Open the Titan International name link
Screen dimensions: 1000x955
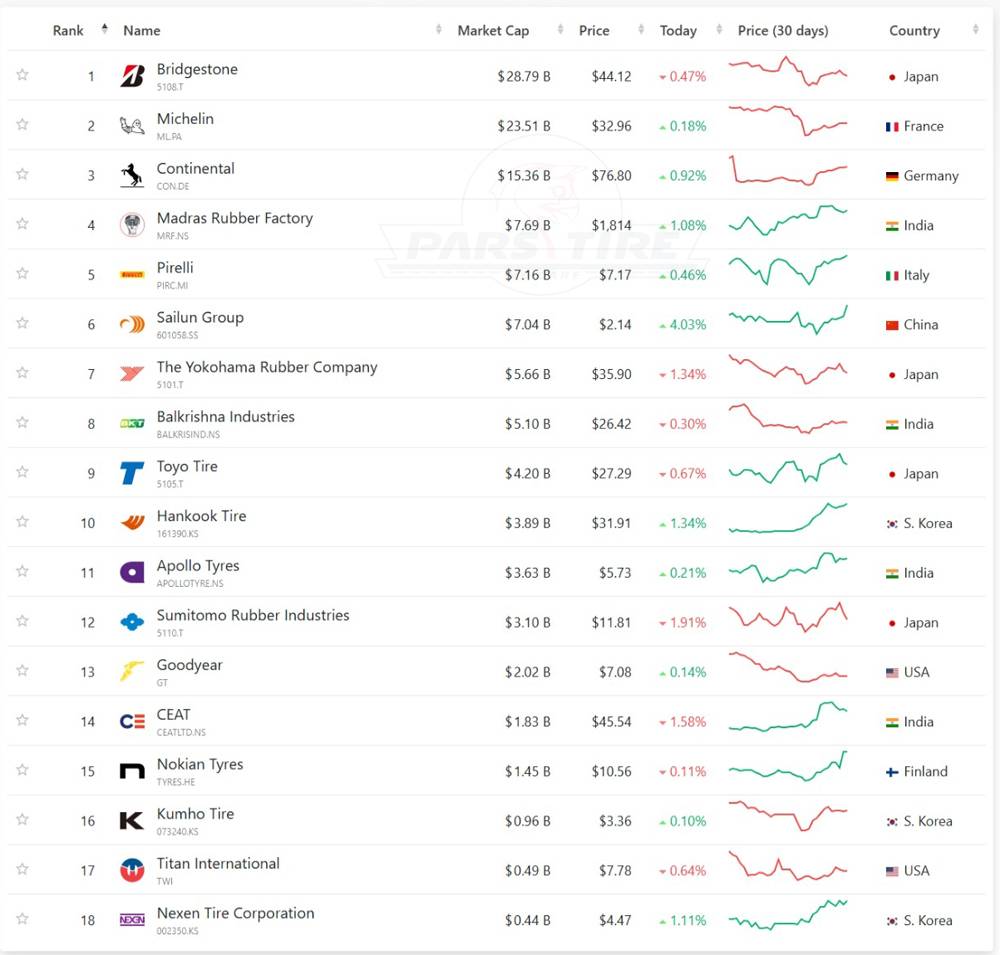(218, 863)
